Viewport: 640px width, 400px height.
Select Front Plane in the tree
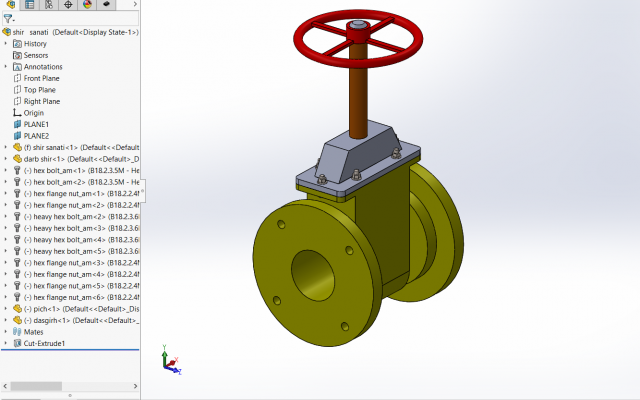[x=41, y=78]
